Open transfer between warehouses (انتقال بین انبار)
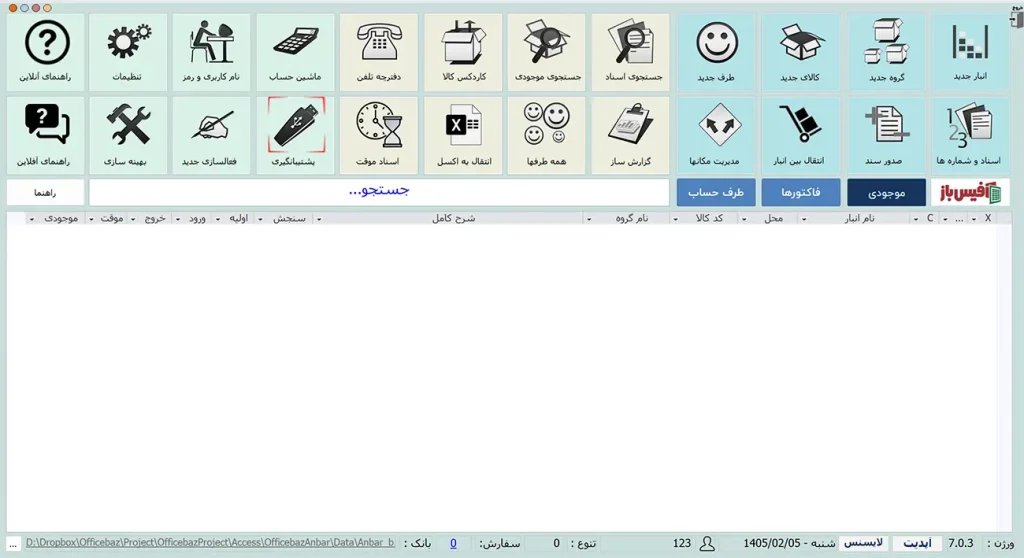Screen dimensions: 1024x558 (800, 135)
